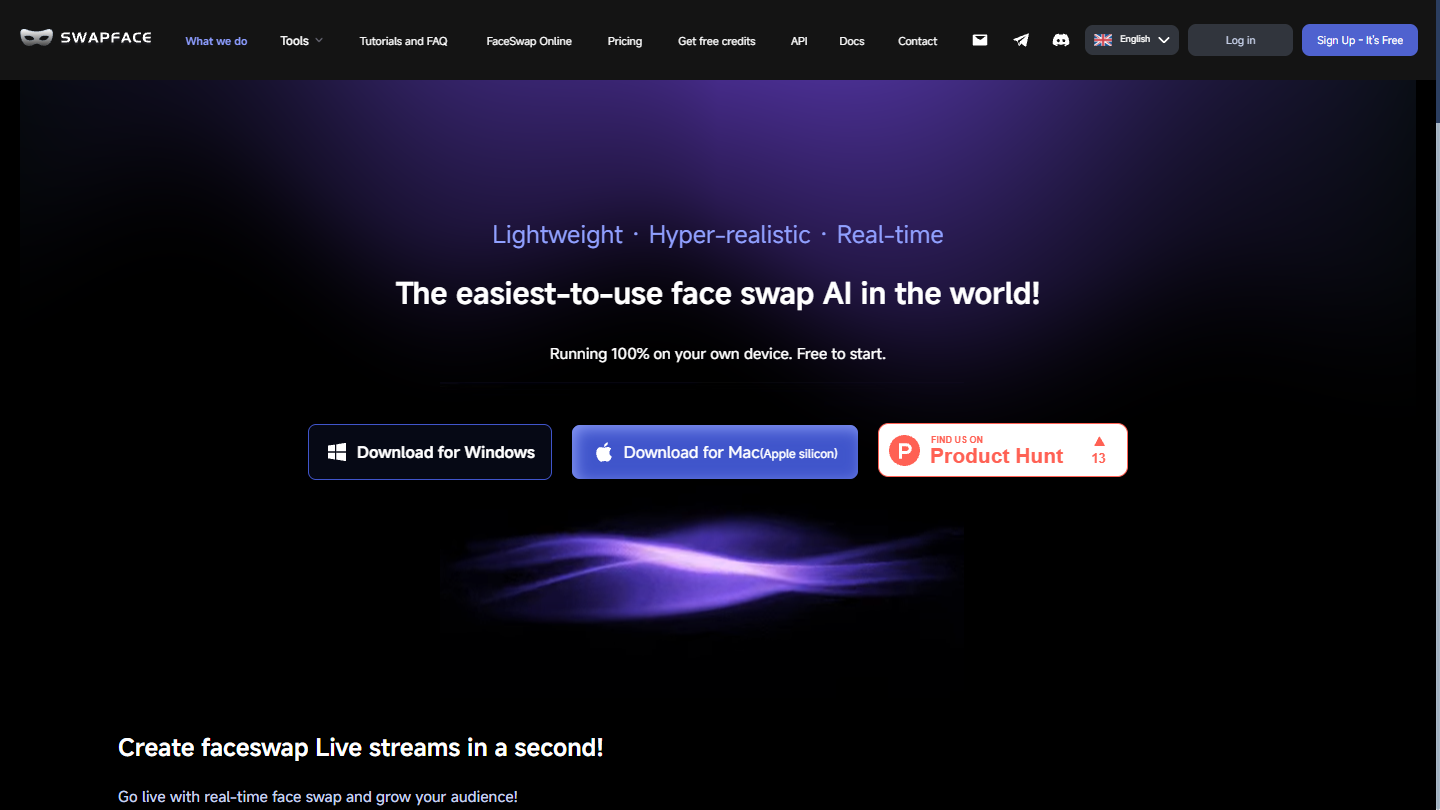The image size is (1440, 810).
Task: Open Tutorials and FAQ page
Action: (404, 41)
